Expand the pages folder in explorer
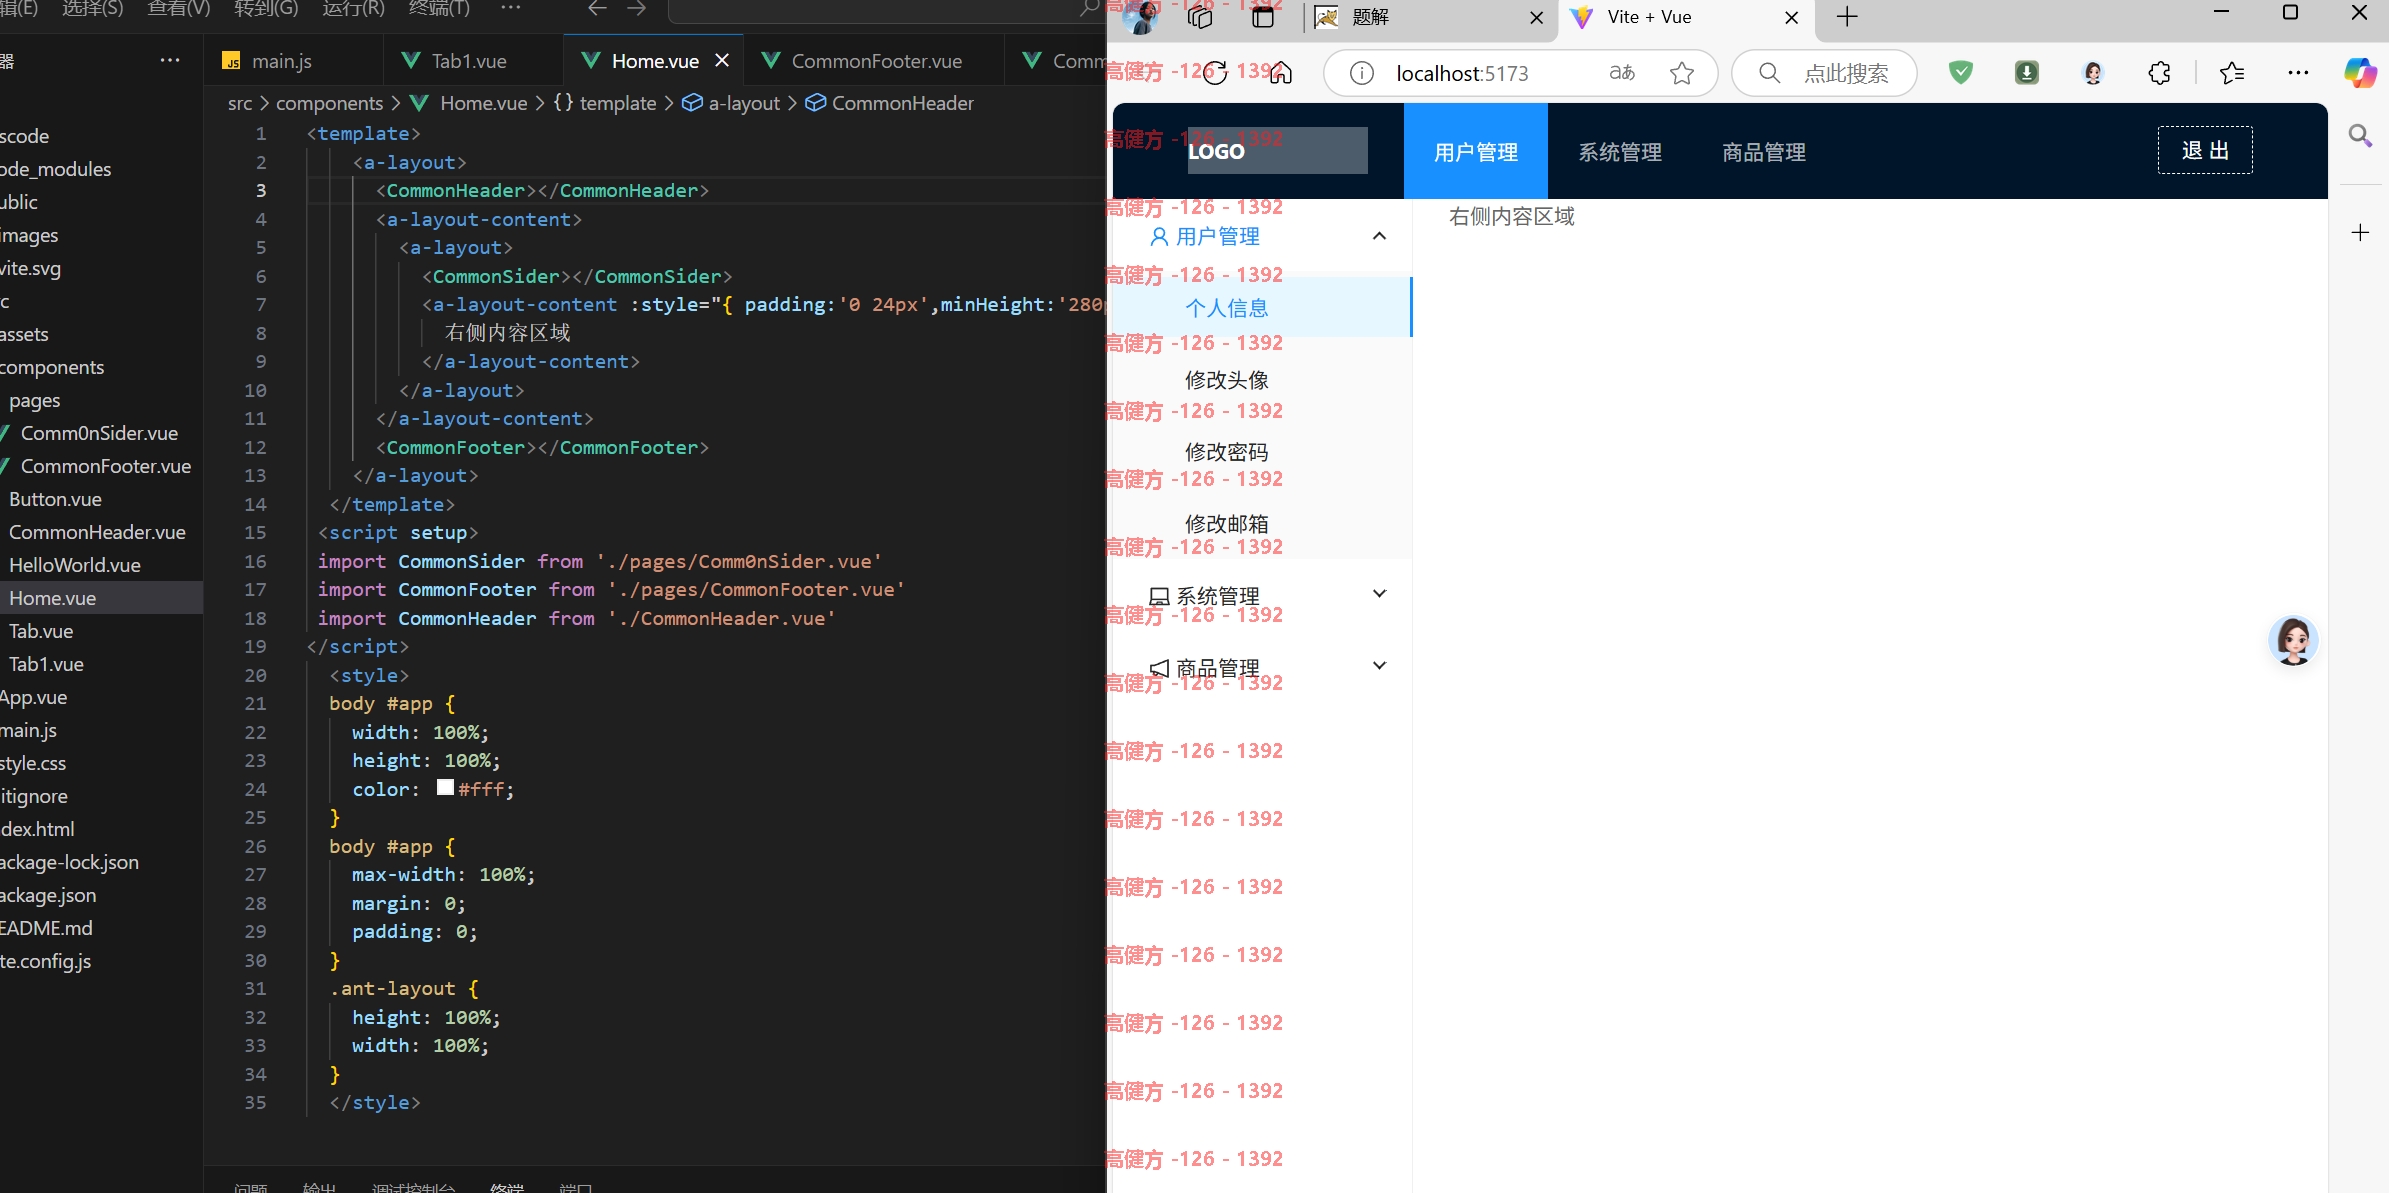 tap(34, 400)
